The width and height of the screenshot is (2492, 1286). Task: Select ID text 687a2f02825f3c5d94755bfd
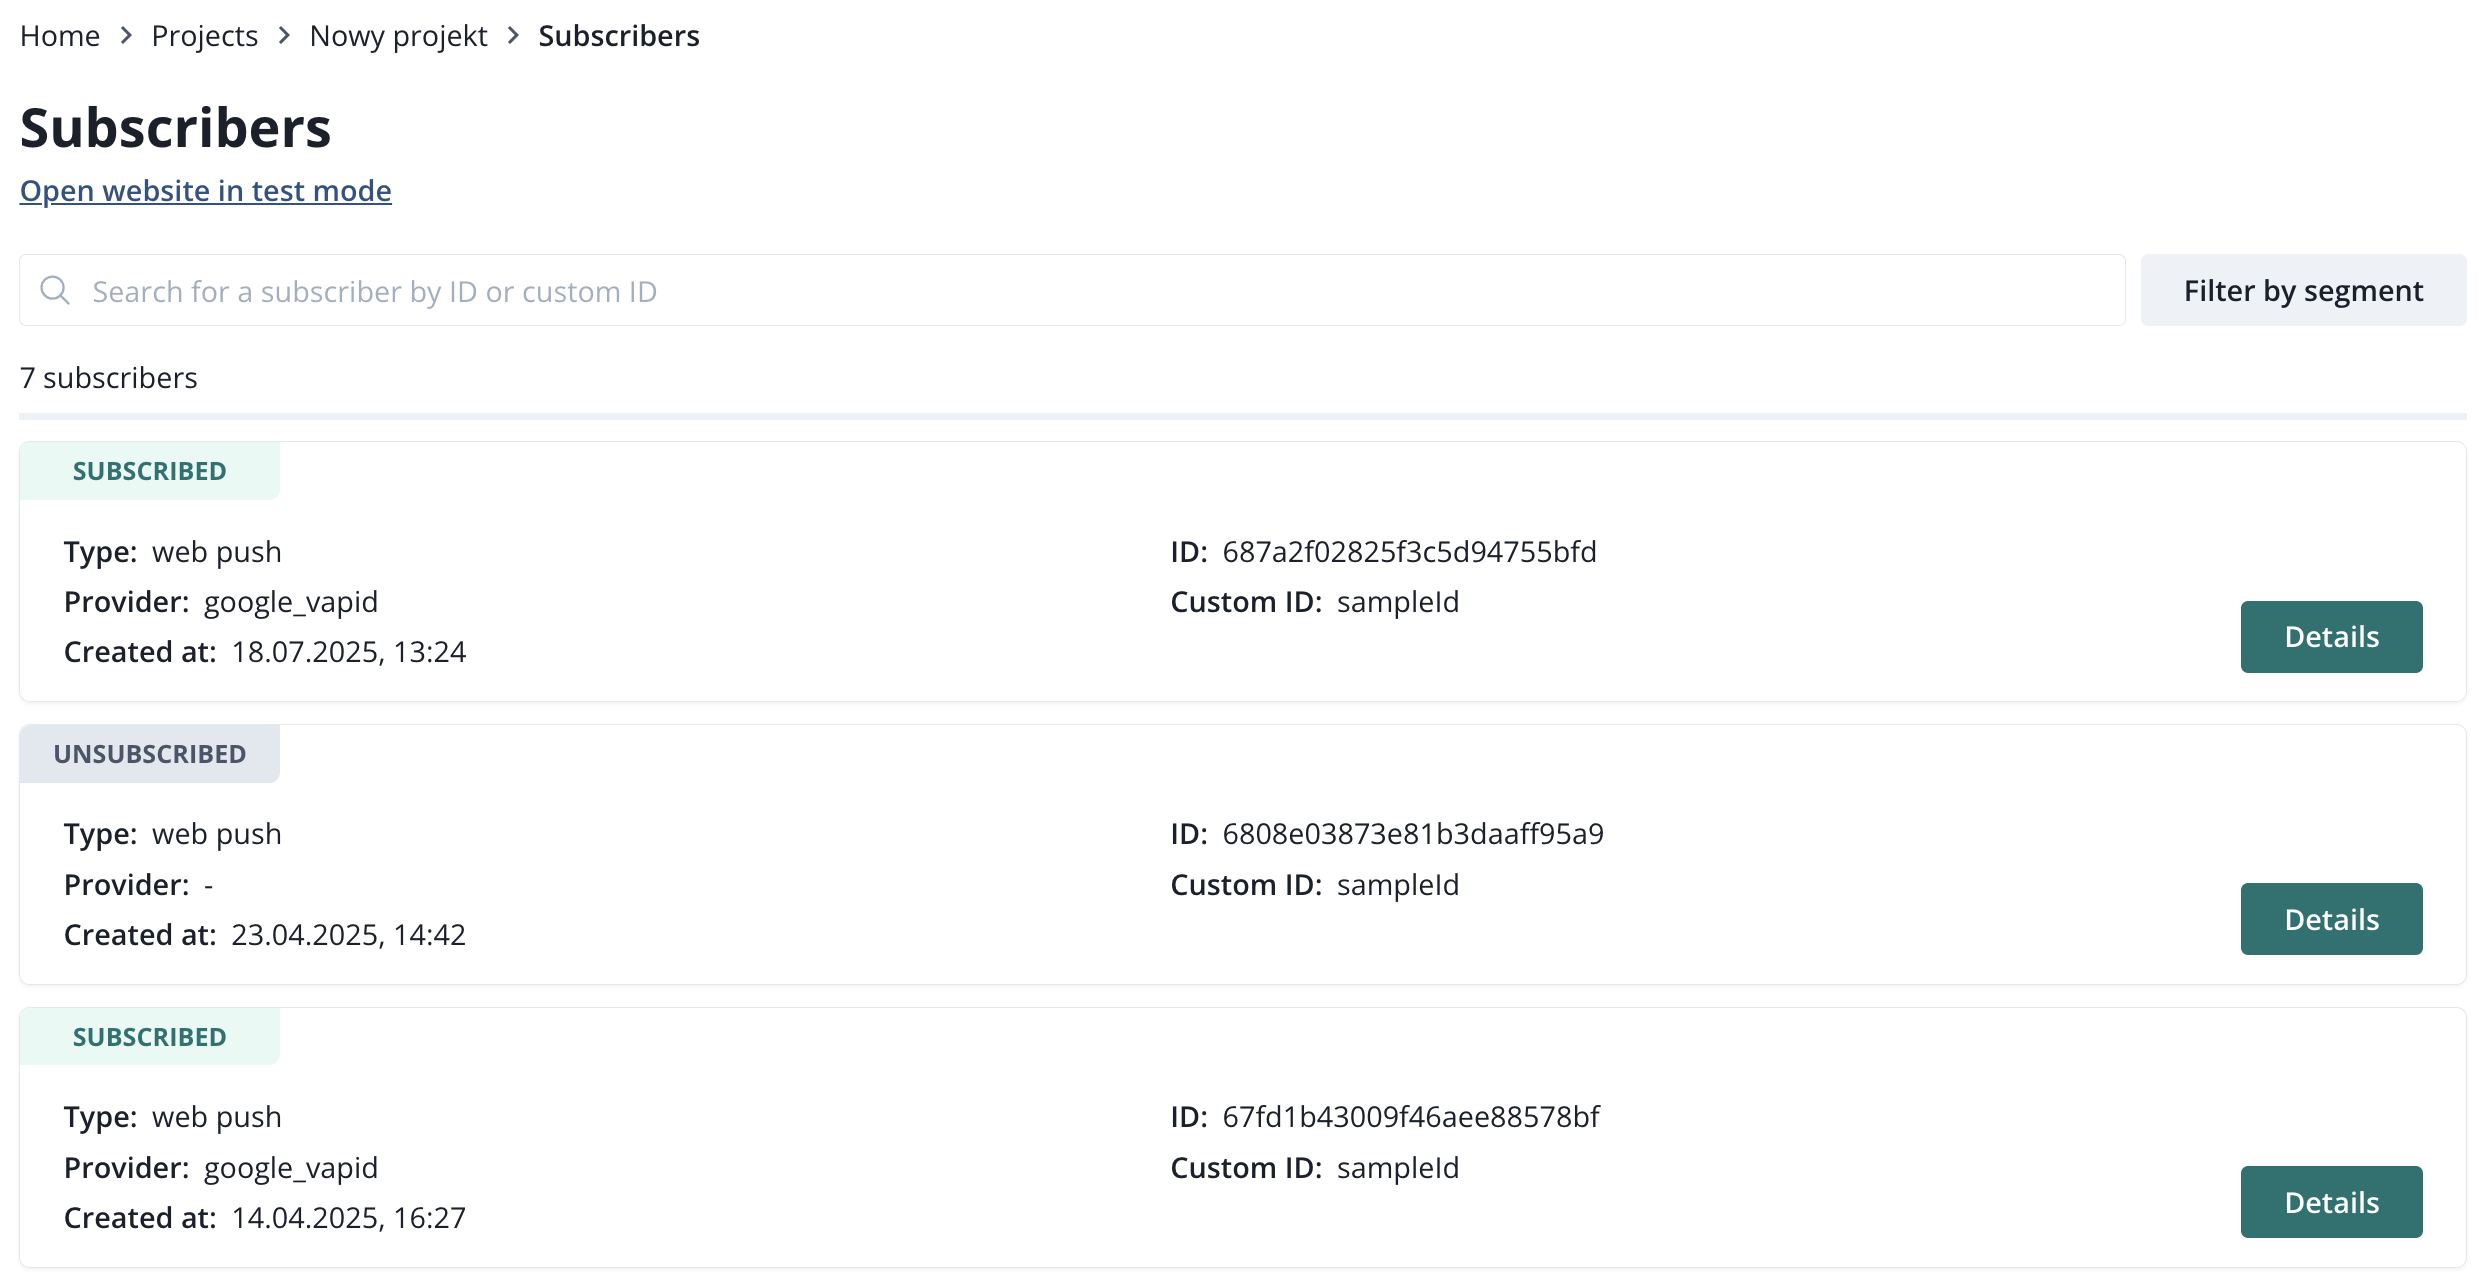pyautogui.click(x=1409, y=552)
